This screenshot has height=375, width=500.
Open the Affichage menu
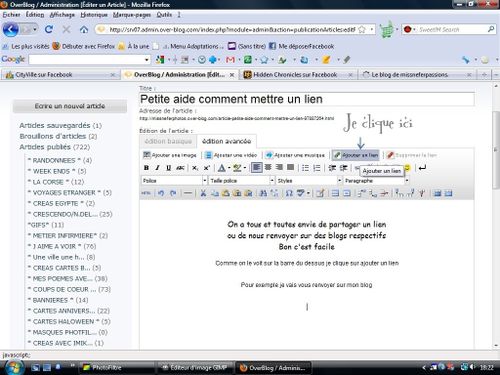[62, 15]
